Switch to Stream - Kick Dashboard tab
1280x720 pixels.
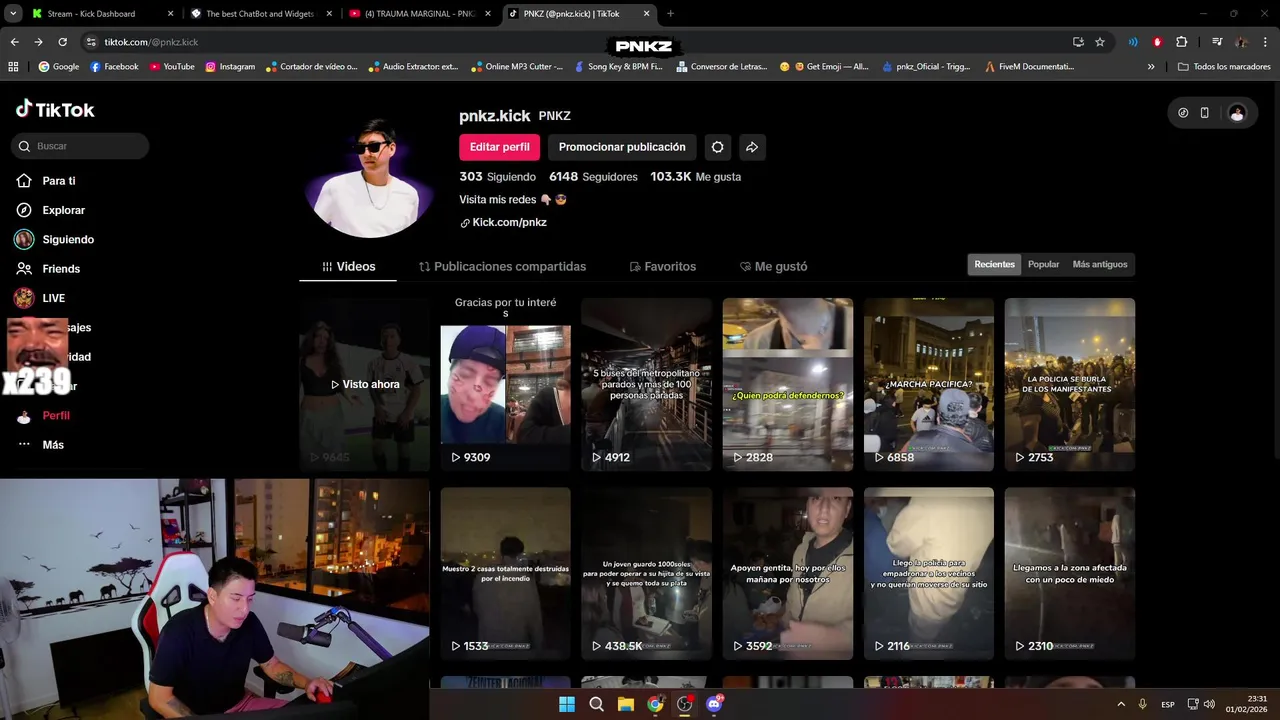102,14
